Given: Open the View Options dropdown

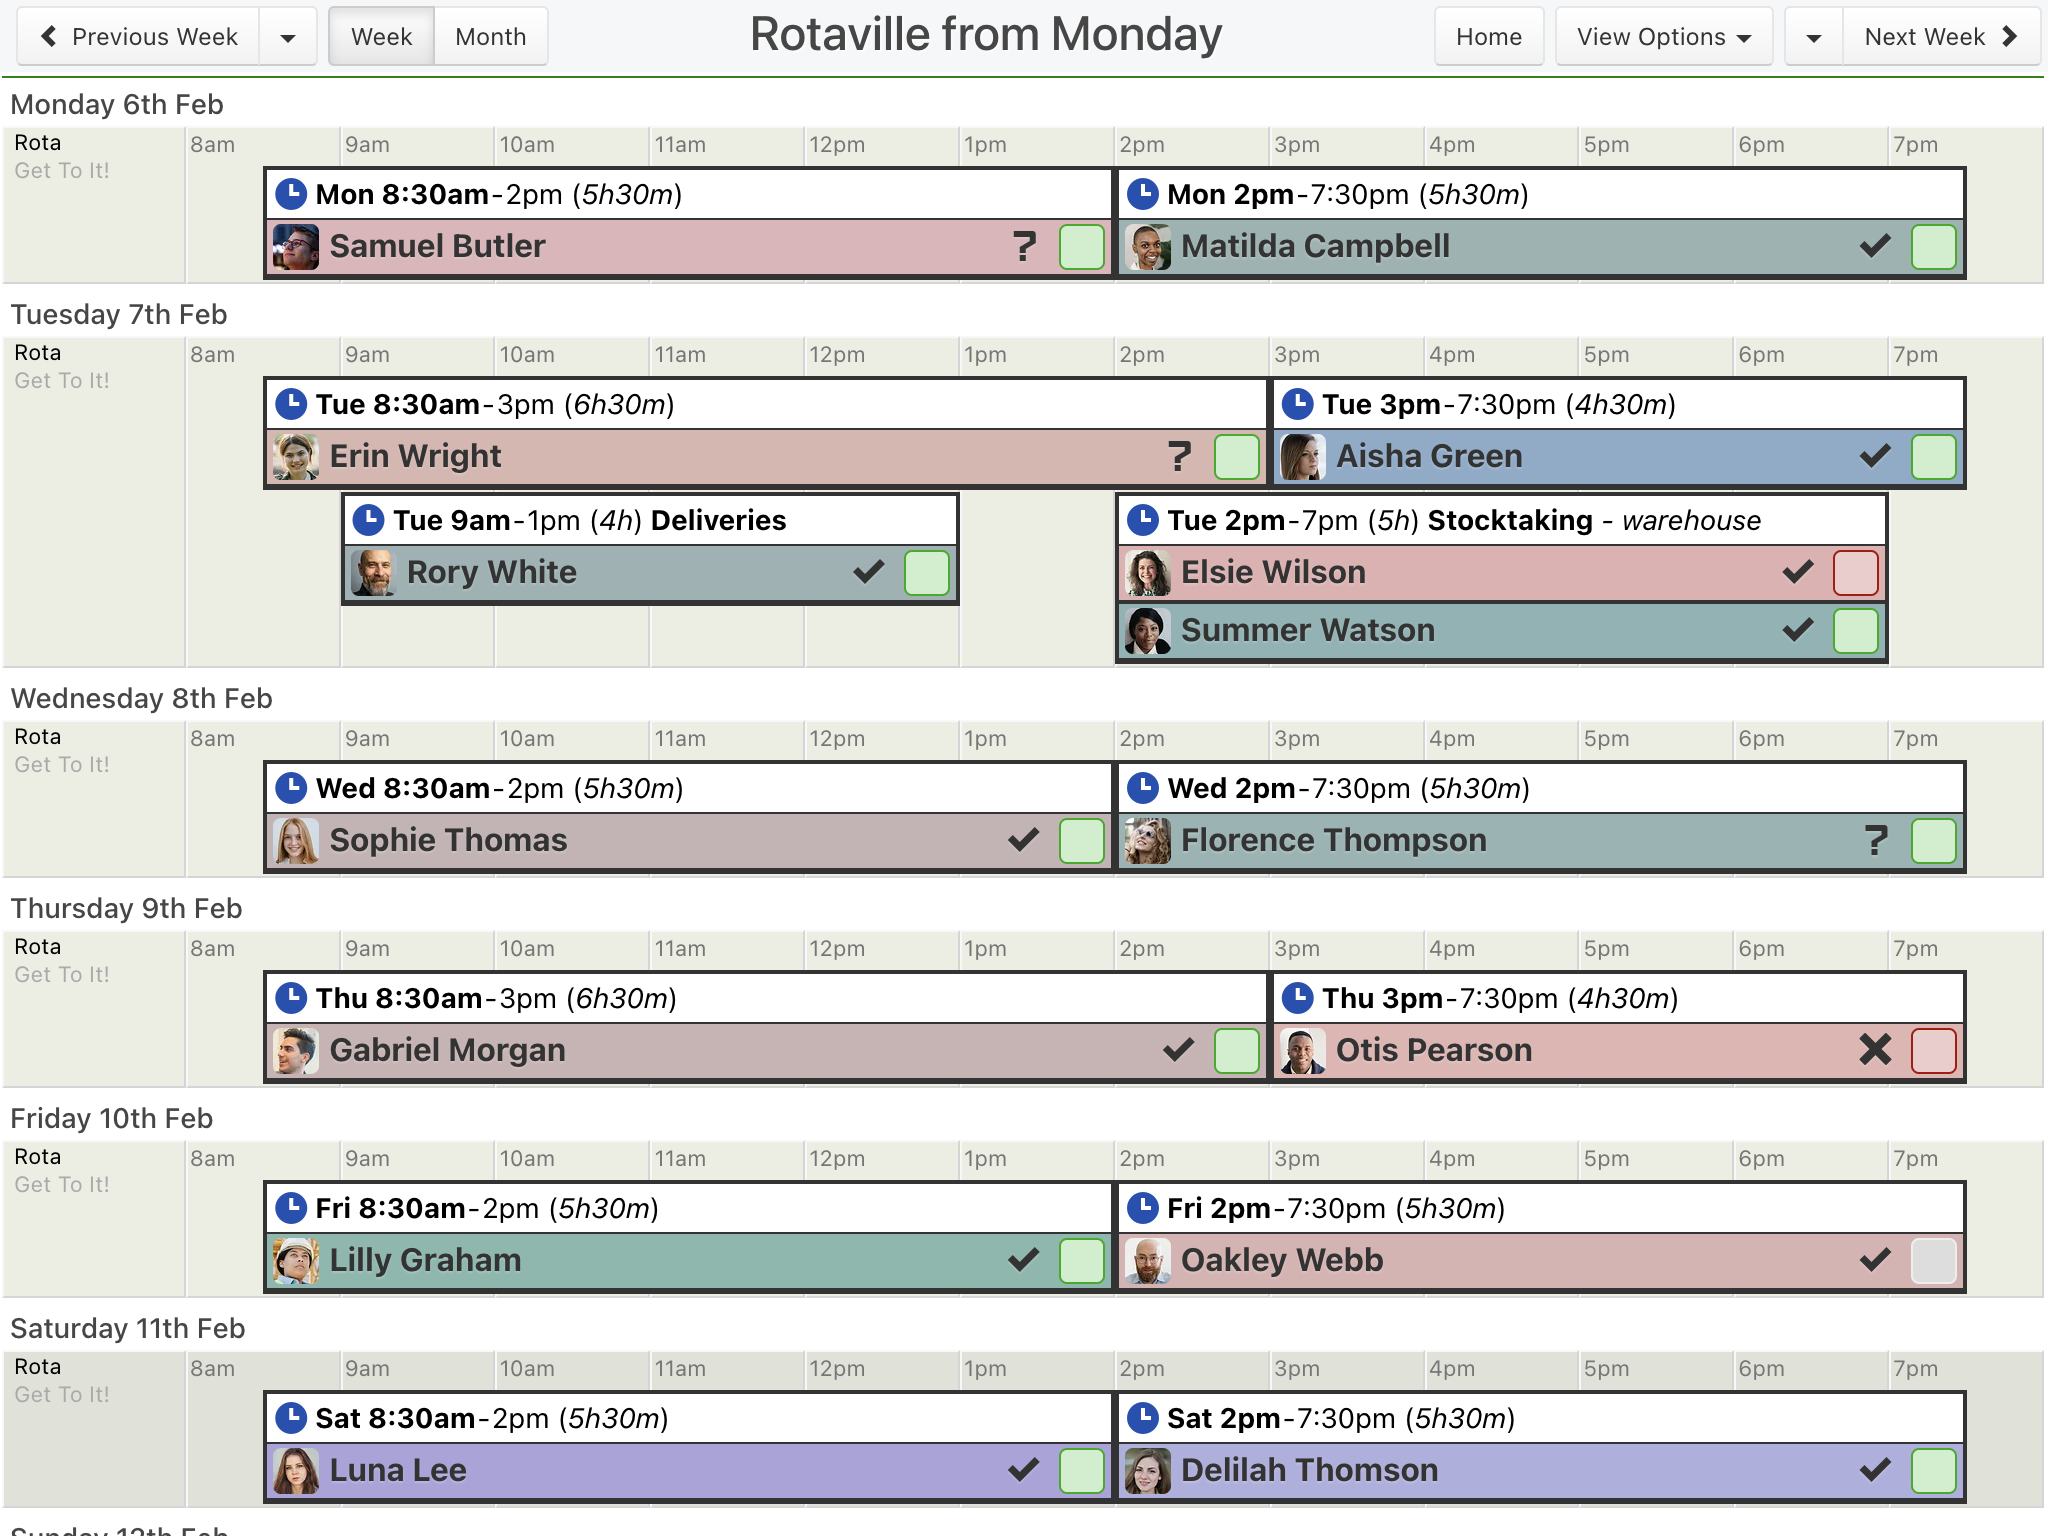Looking at the screenshot, I should tap(1664, 37).
